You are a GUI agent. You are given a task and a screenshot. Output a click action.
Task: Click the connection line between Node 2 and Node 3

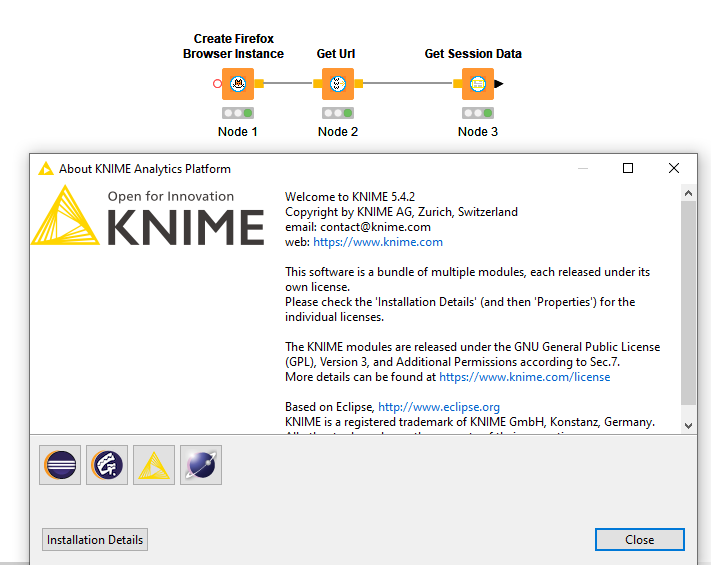click(408, 83)
